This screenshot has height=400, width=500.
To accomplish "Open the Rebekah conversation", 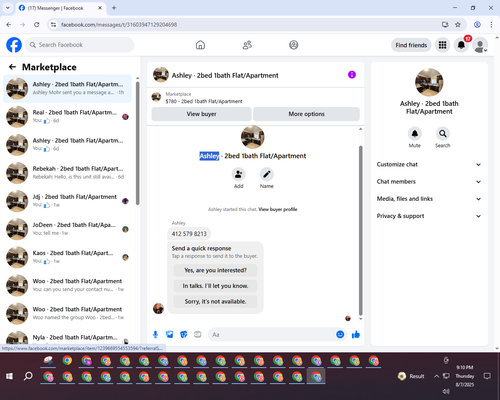I will [68, 173].
